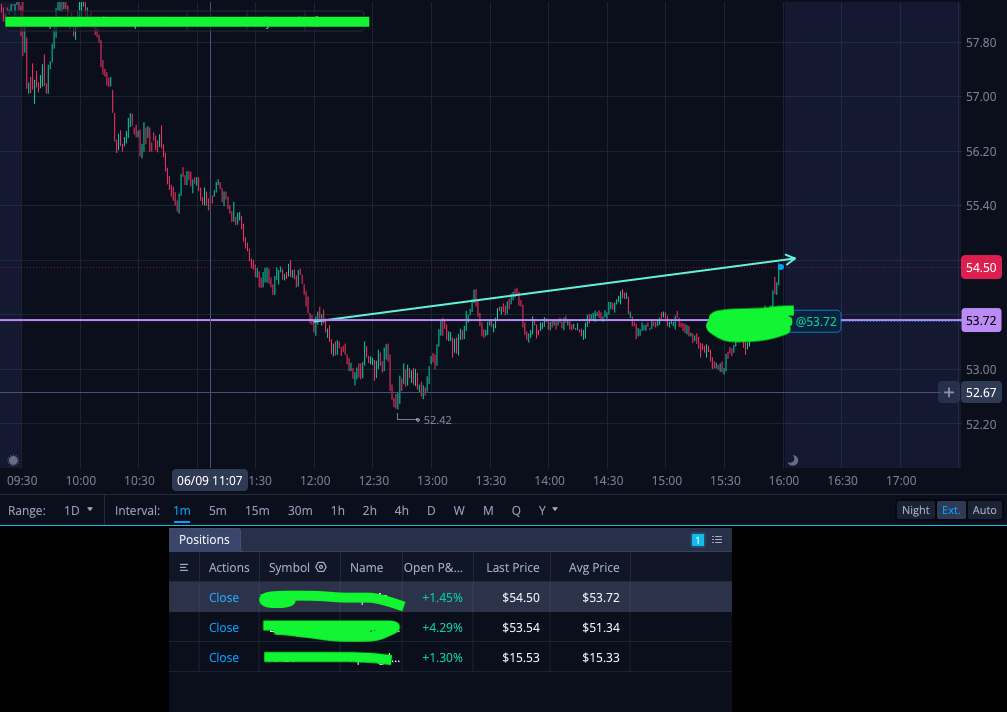This screenshot has height=712, width=1007.
Task: Toggle Night session mode
Action: coord(915,510)
